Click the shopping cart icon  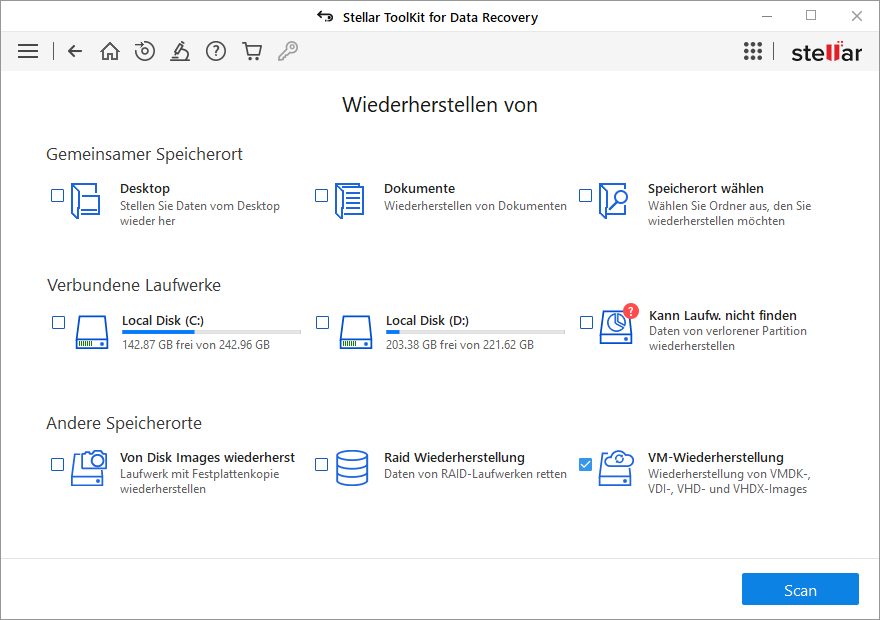pos(252,51)
